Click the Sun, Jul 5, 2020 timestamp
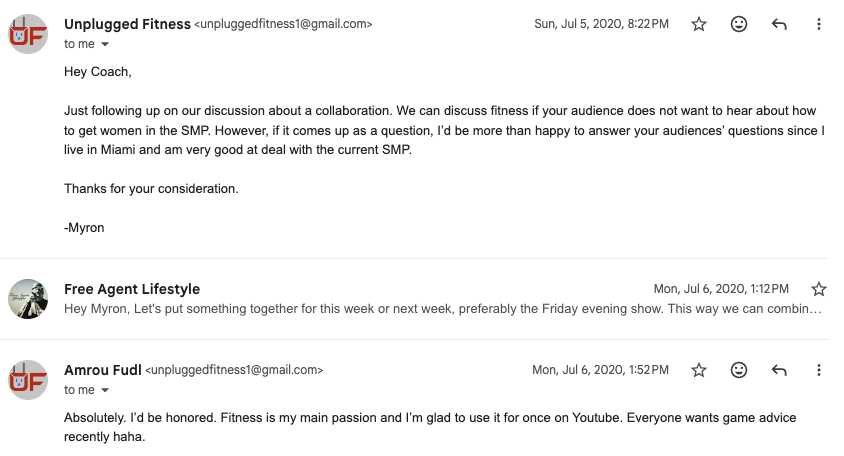Viewport: 844px width, 456px height. click(x=601, y=24)
